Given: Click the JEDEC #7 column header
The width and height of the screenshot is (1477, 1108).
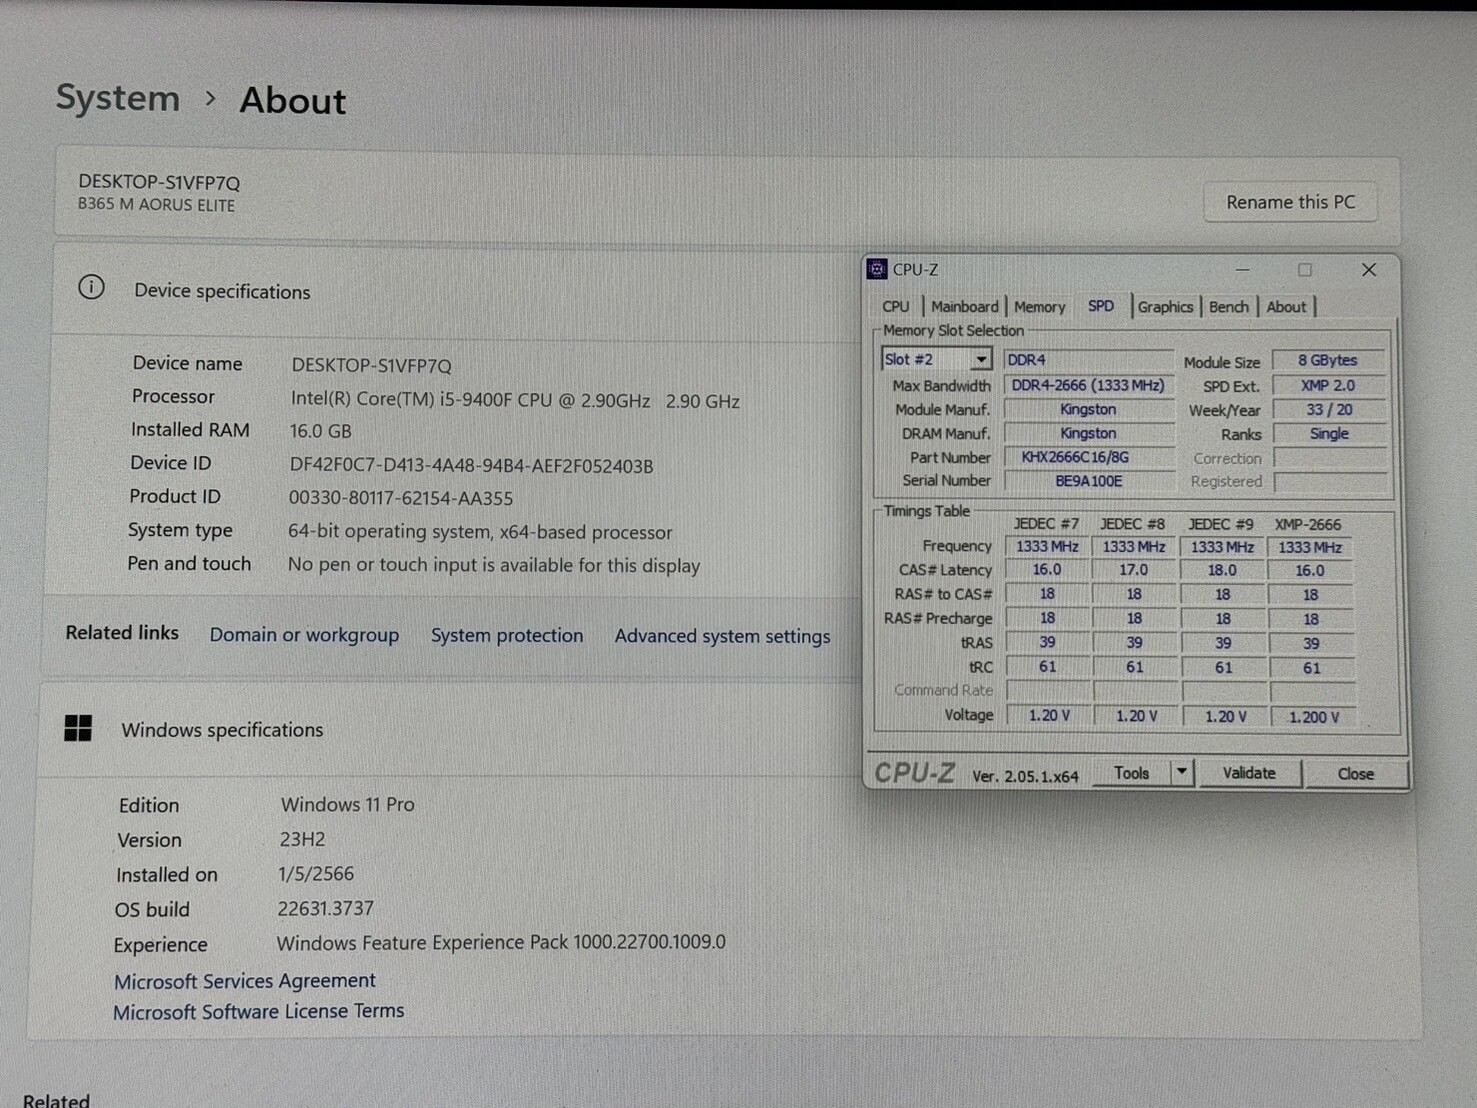Looking at the screenshot, I should coord(1046,524).
